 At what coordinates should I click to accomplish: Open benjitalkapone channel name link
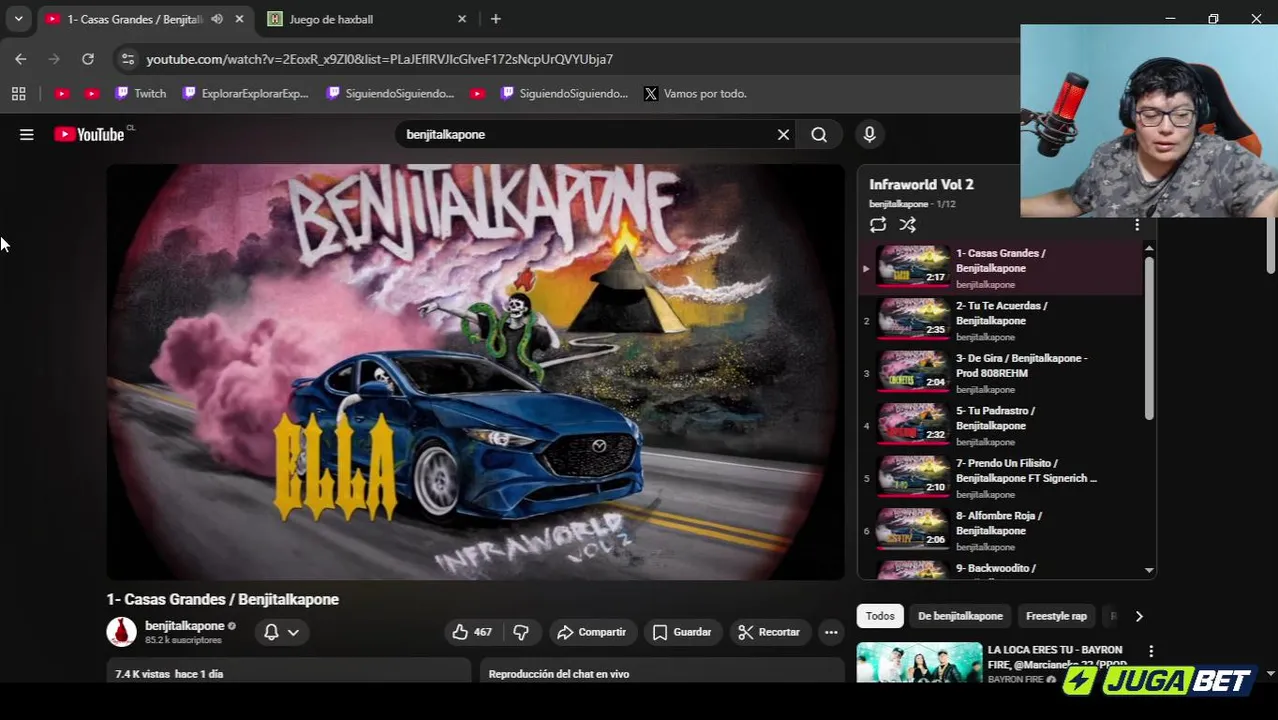coord(185,626)
